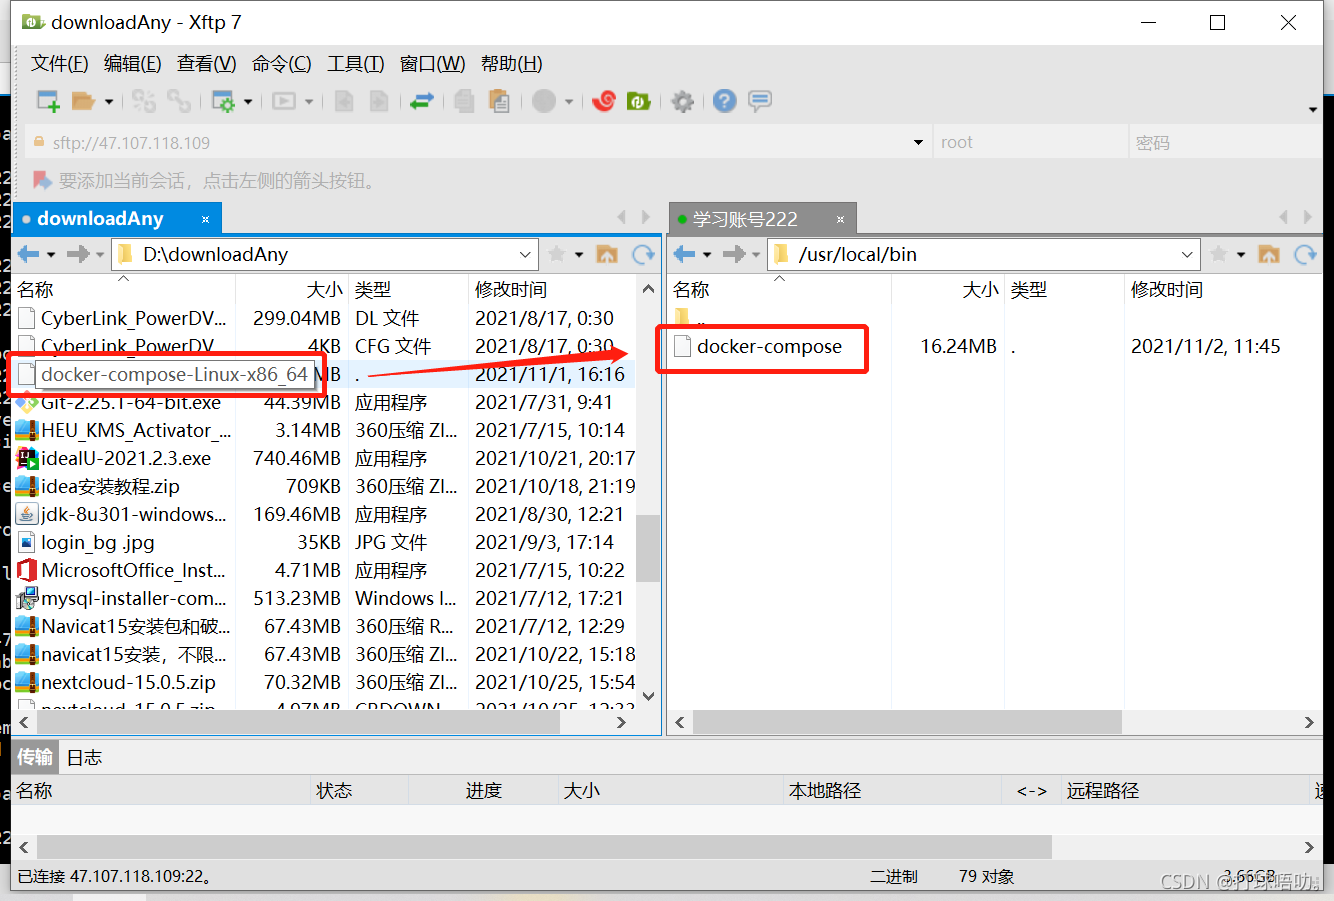Click the greyed-out reconnect toolbar icon
This screenshot has width=1334, height=901.
point(144,101)
